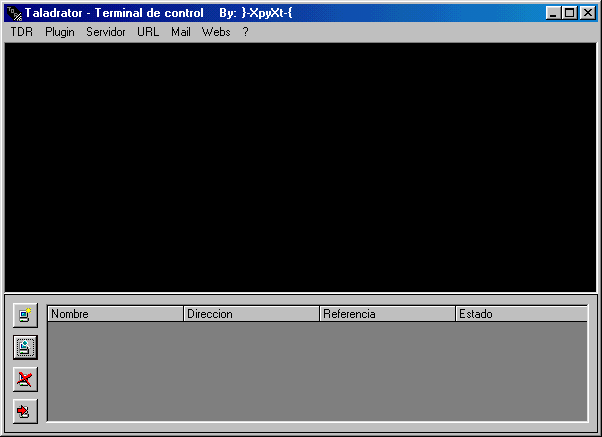The height and width of the screenshot is (437, 602).
Task: Click the add new computer icon
Action: click(25, 316)
